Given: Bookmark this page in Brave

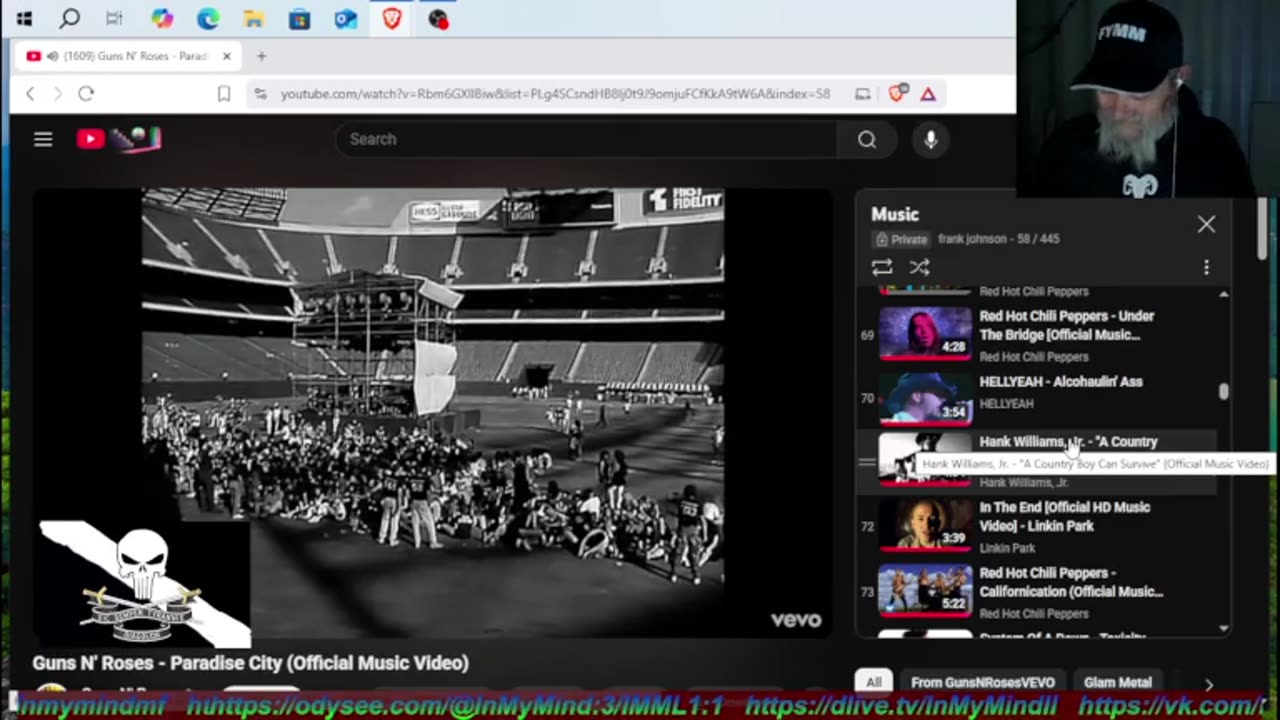Looking at the screenshot, I should coord(224,93).
